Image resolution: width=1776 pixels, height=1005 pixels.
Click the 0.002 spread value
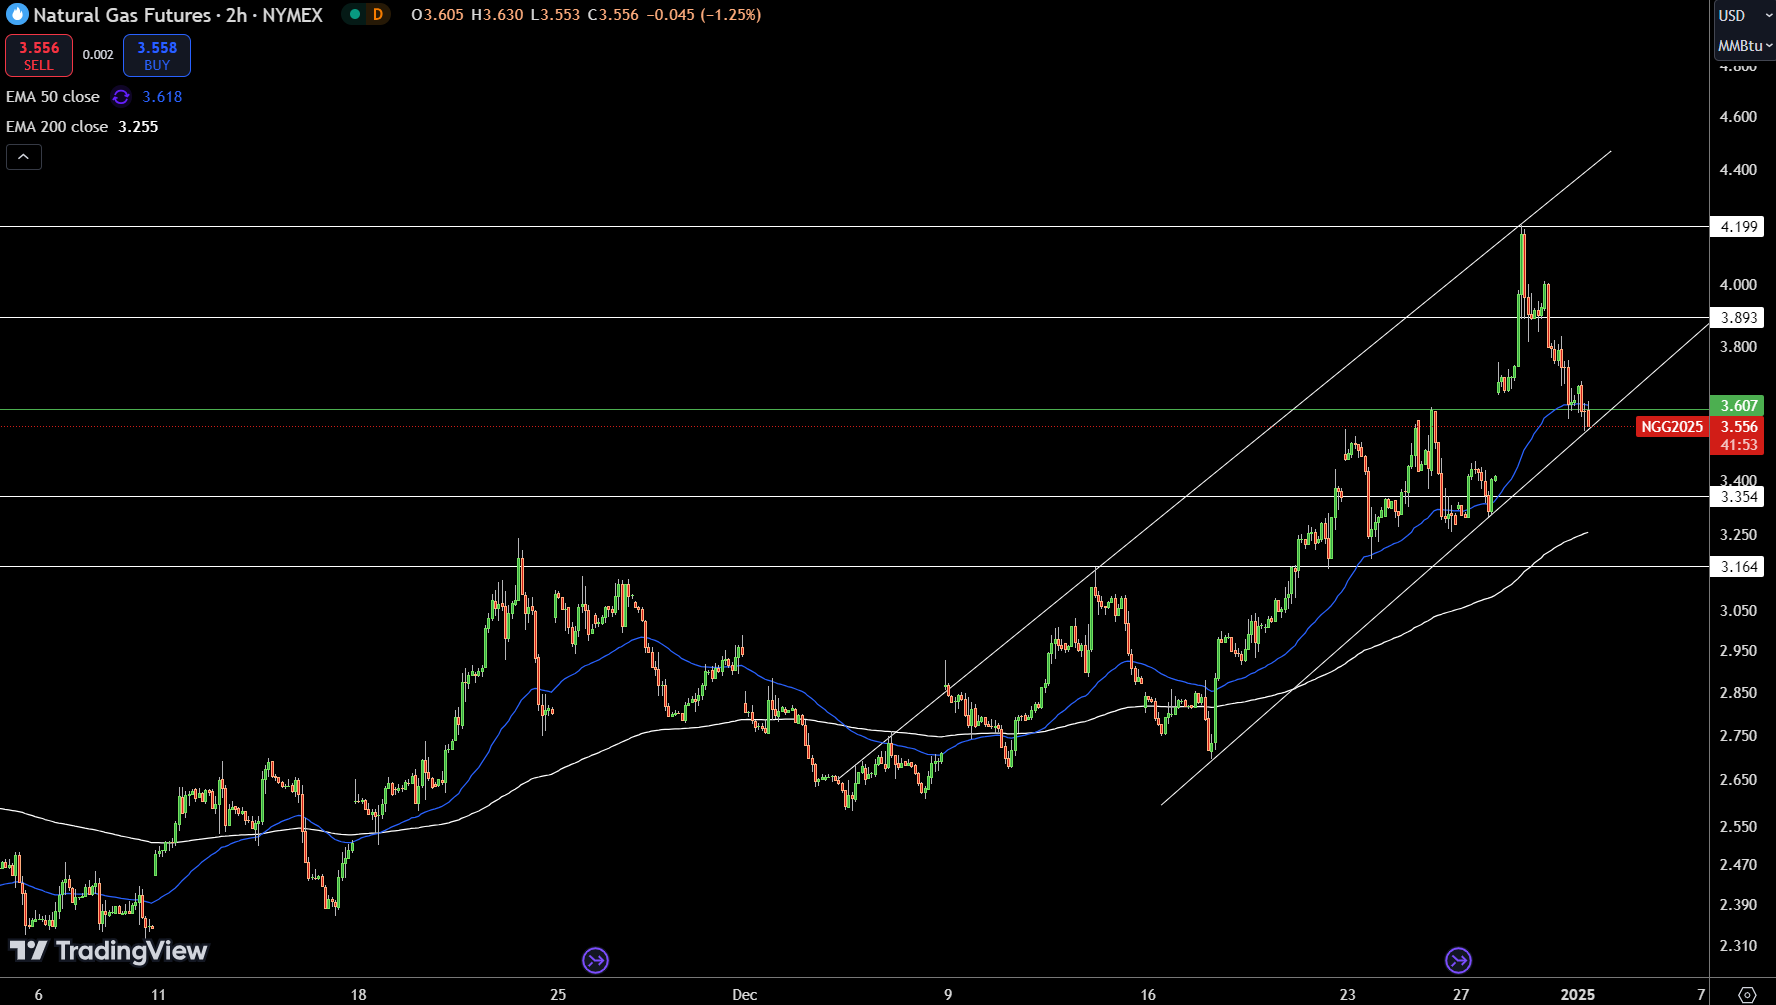point(98,55)
